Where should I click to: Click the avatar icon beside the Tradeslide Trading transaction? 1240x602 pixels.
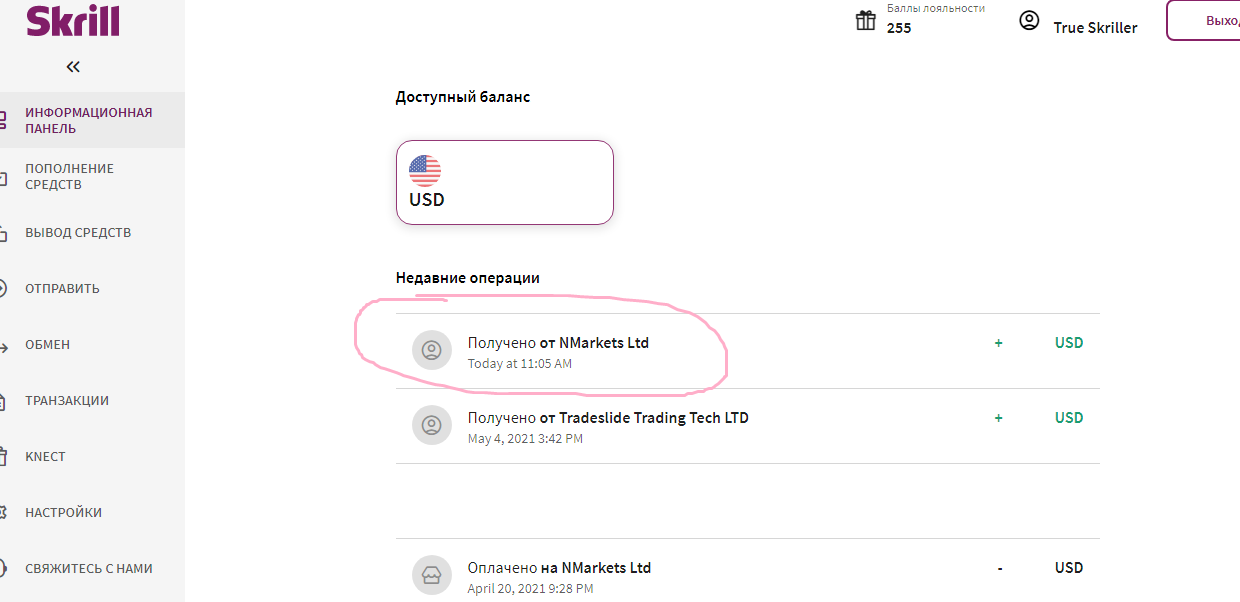[x=432, y=425]
